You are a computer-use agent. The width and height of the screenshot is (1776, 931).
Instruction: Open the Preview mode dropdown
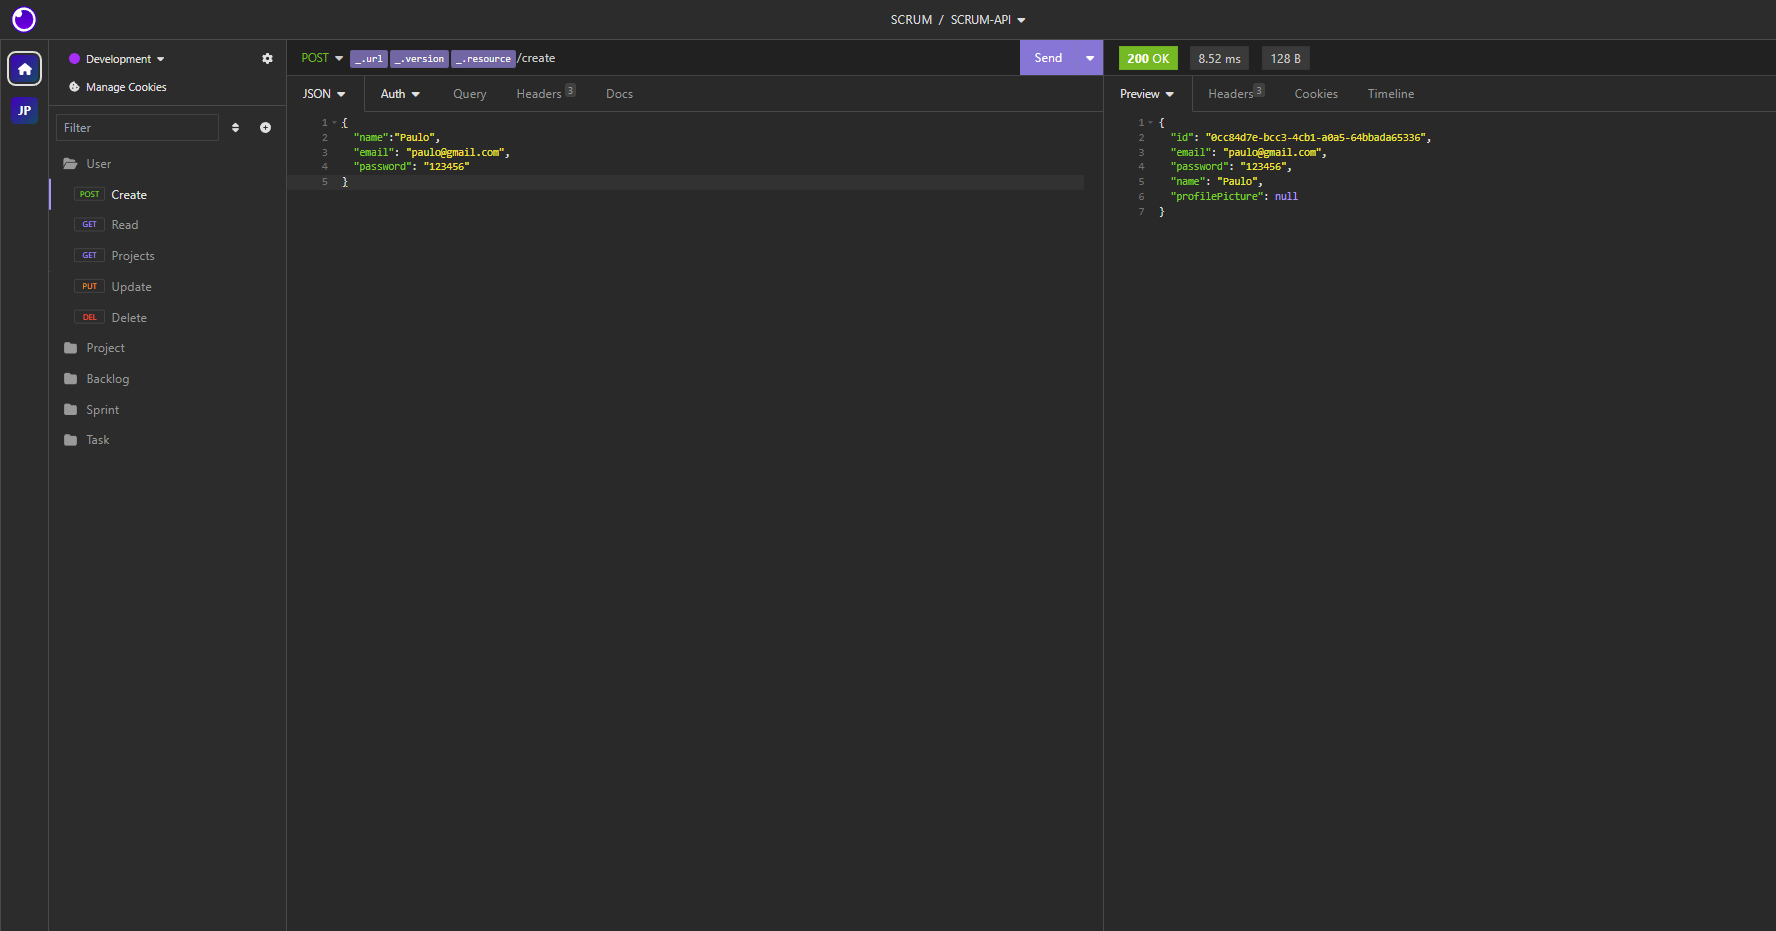click(x=1147, y=94)
